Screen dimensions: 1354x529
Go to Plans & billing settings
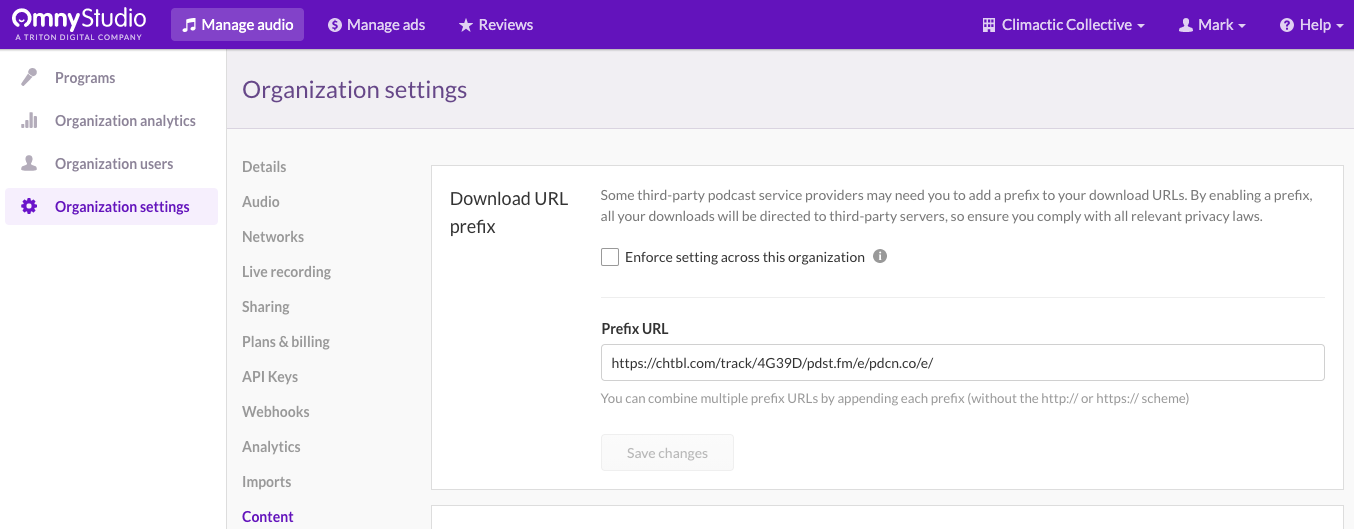click(x=286, y=342)
